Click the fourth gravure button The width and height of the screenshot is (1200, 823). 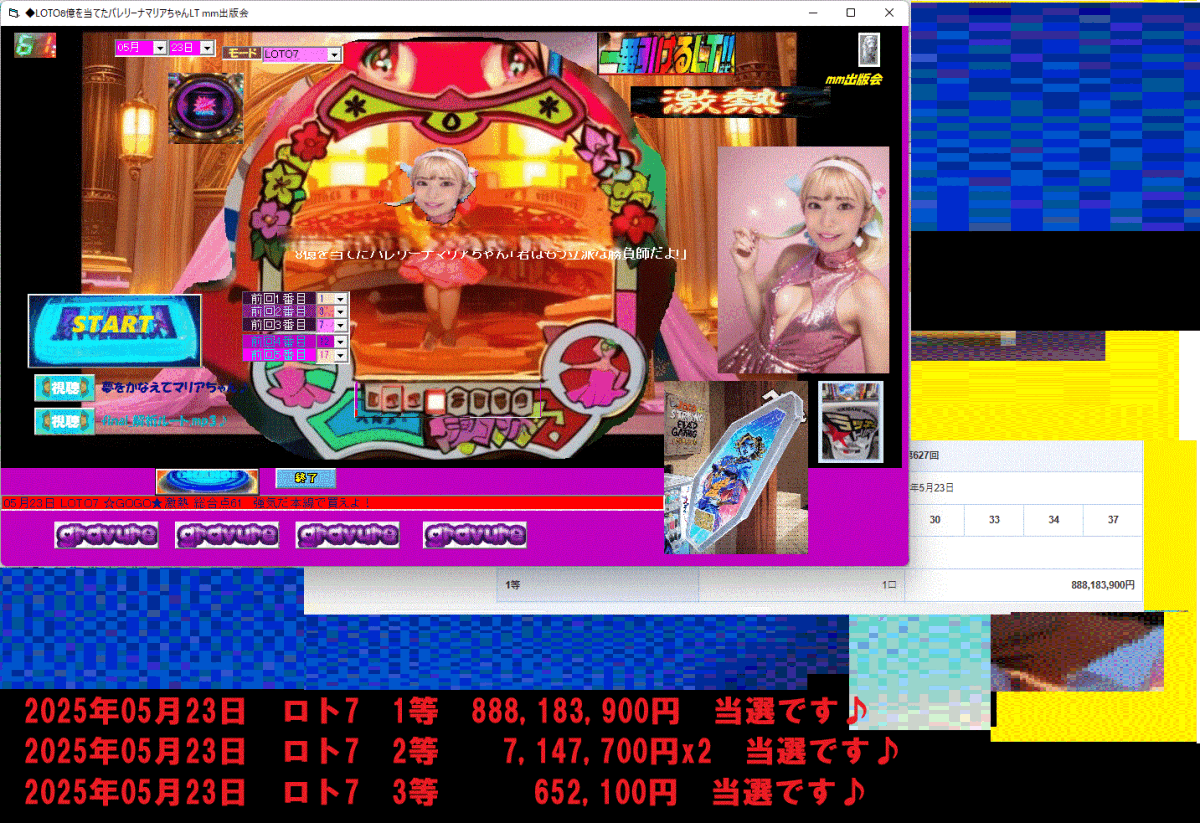(475, 535)
